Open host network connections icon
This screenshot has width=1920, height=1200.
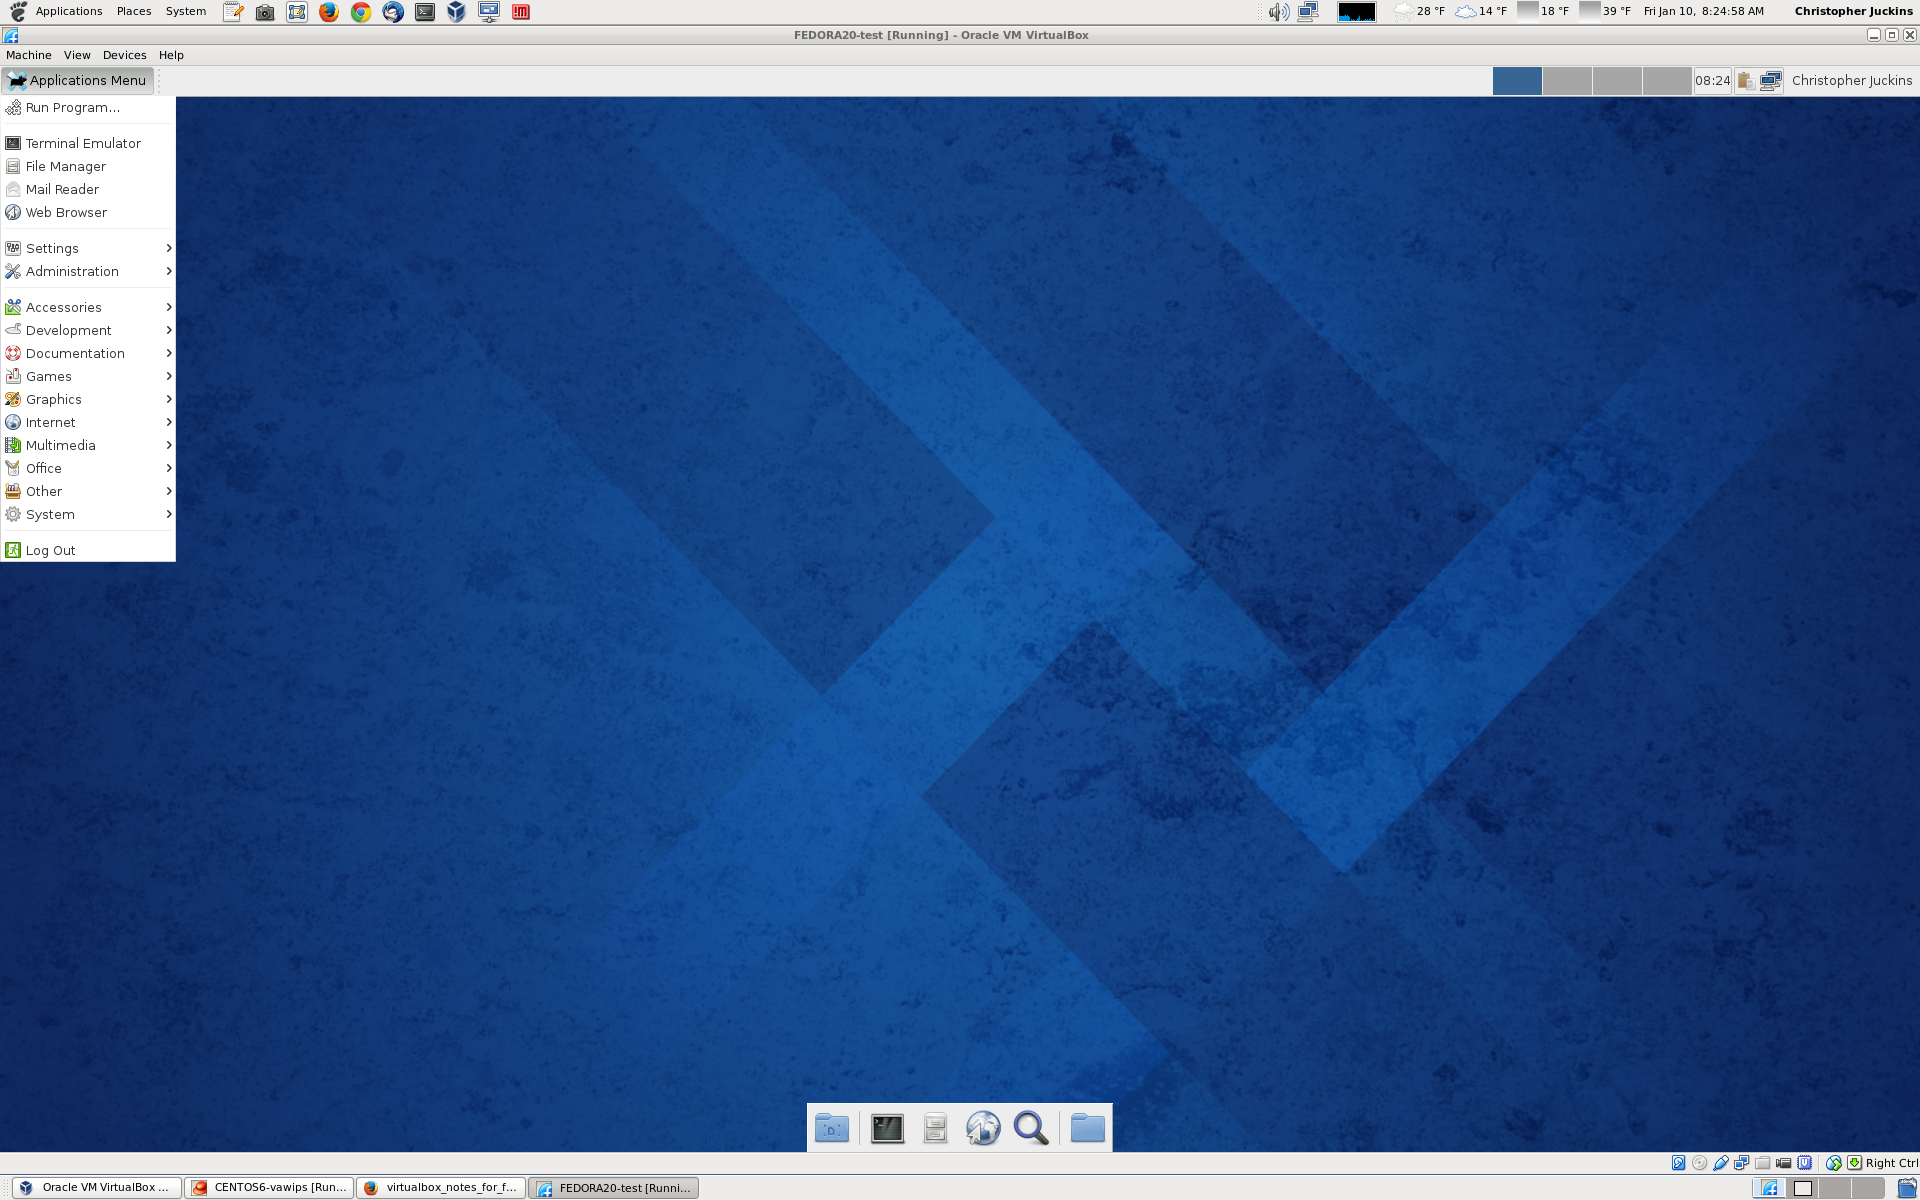(1308, 12)
